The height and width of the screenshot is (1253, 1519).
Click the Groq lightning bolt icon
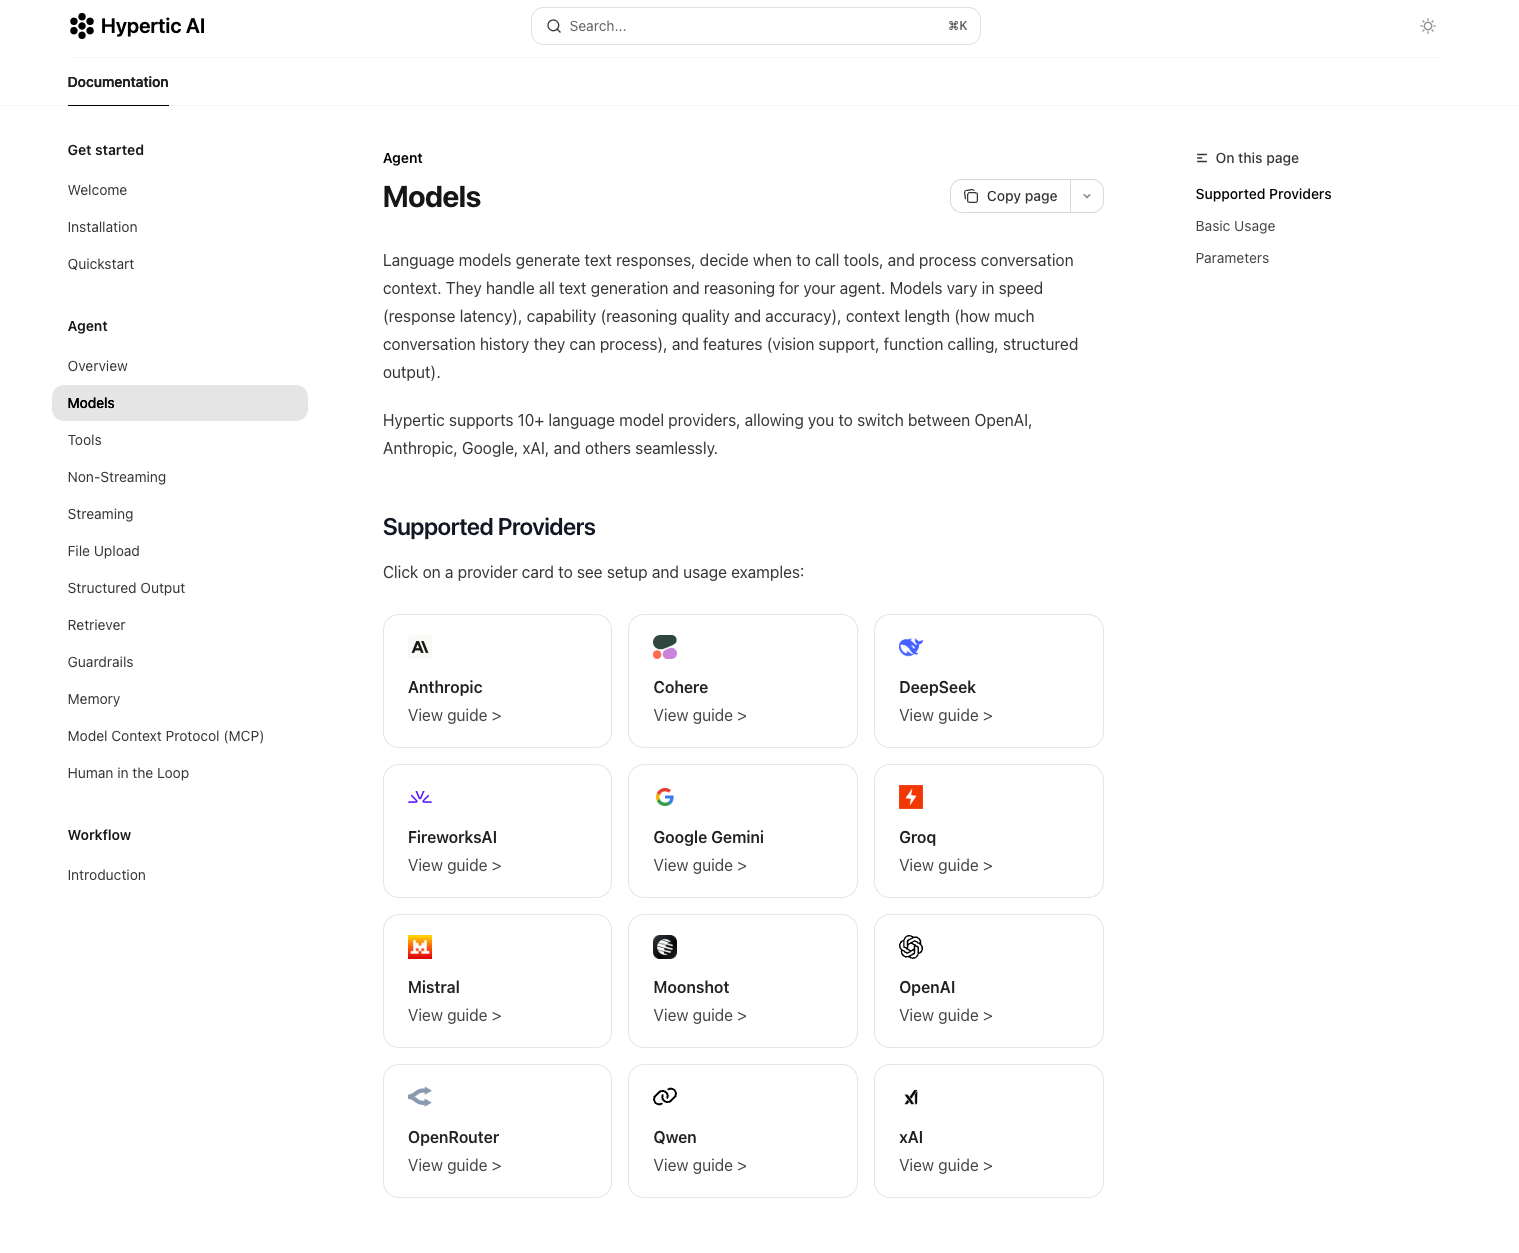(911, 797)
